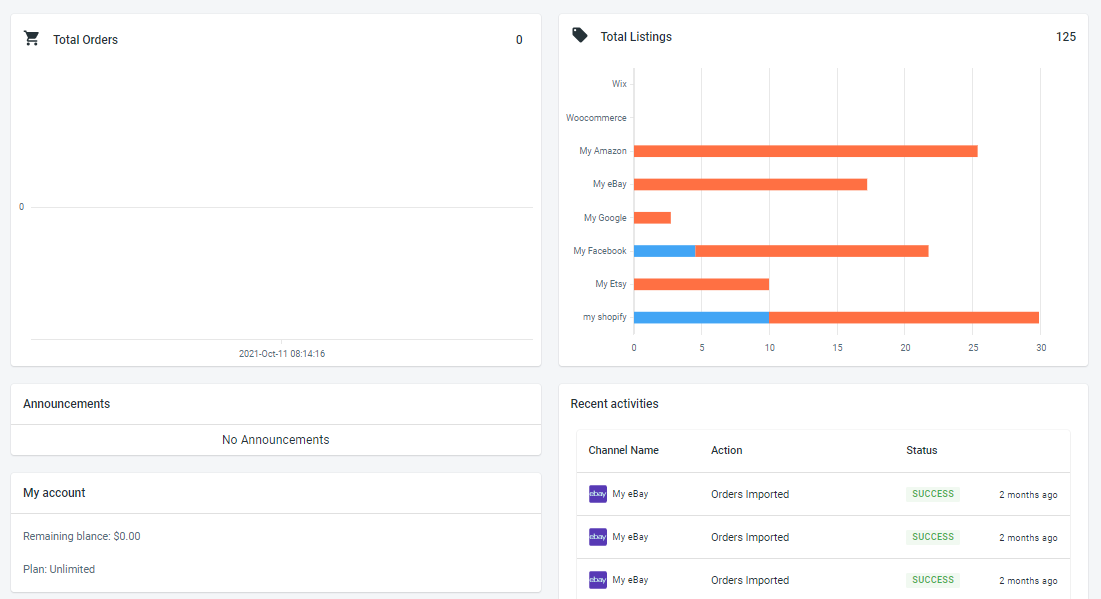Click the My Amazon axis label
This screenshot has height=599, width=1101.
pyautogui.click(x=602, y=151)
